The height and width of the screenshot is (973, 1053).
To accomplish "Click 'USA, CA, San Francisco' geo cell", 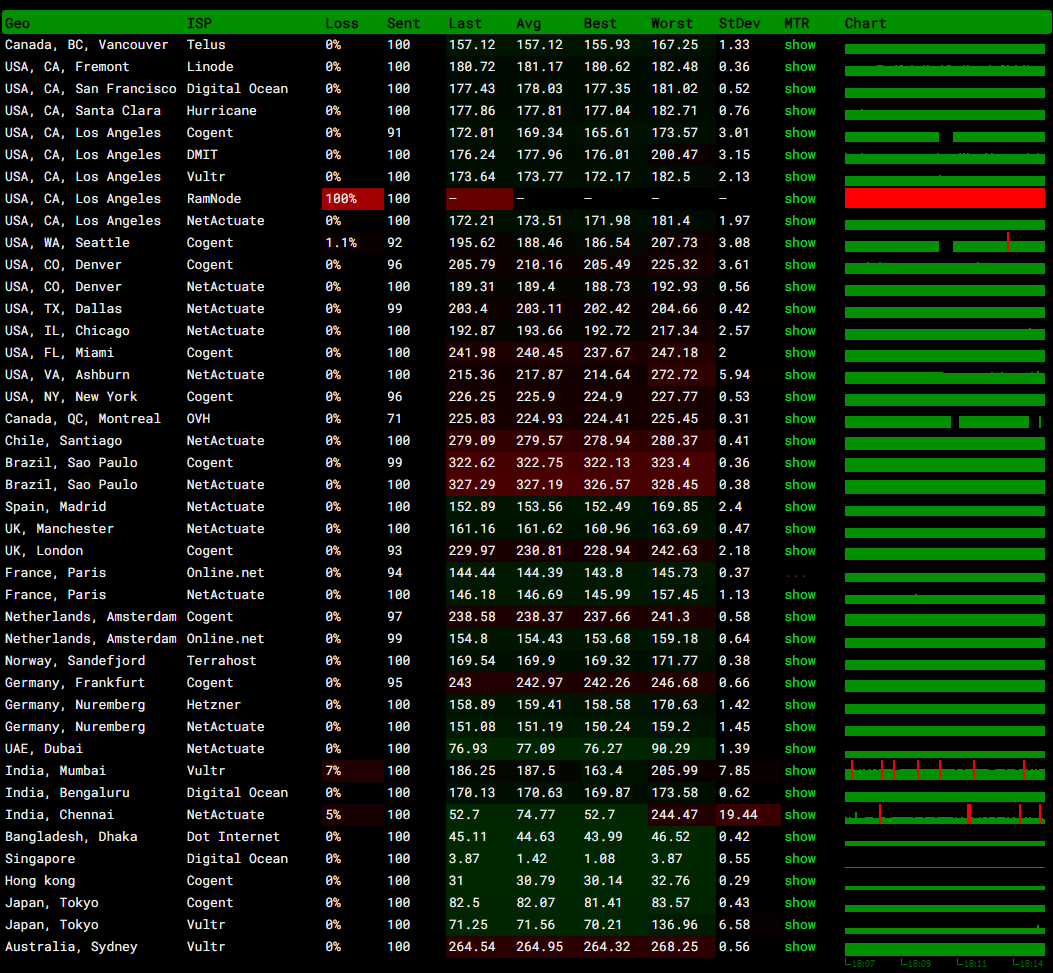I will pos(91,89).
